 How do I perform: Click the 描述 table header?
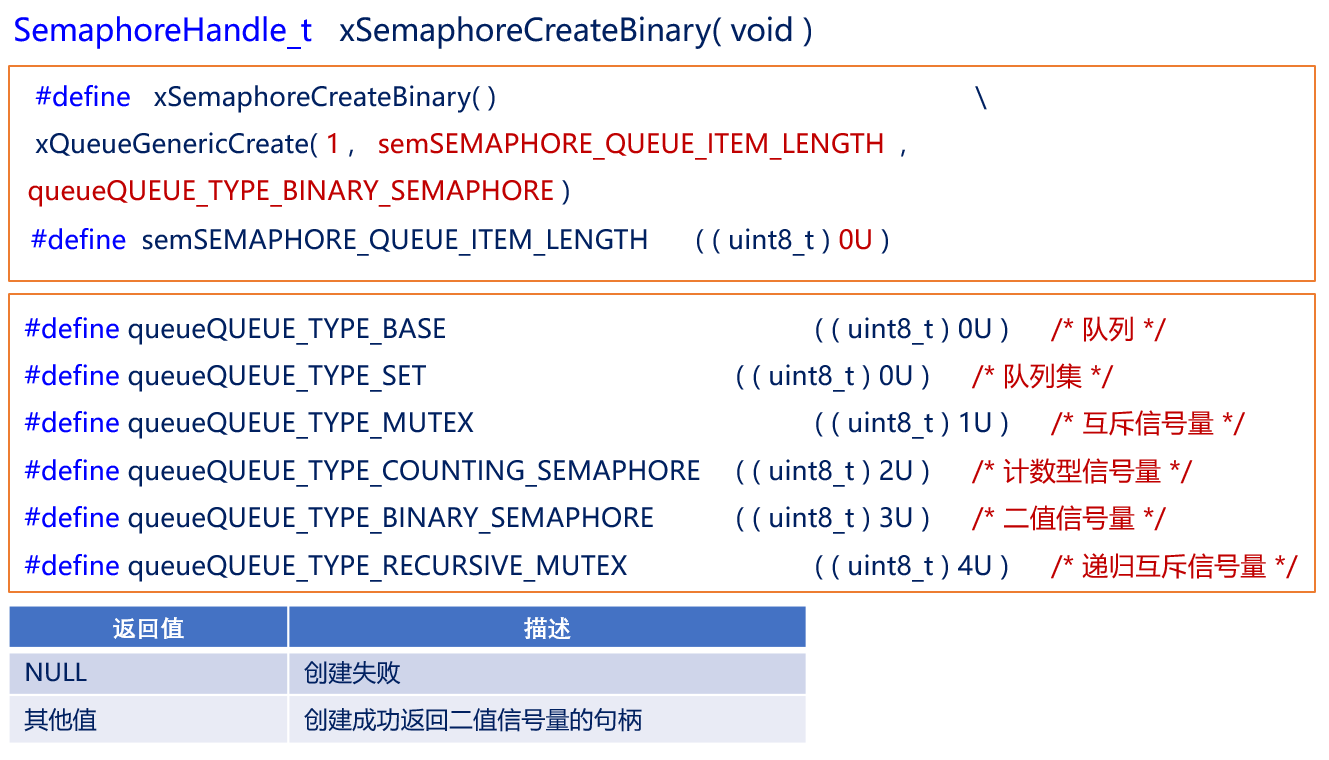pyautogui.click(x=547, y=628)
